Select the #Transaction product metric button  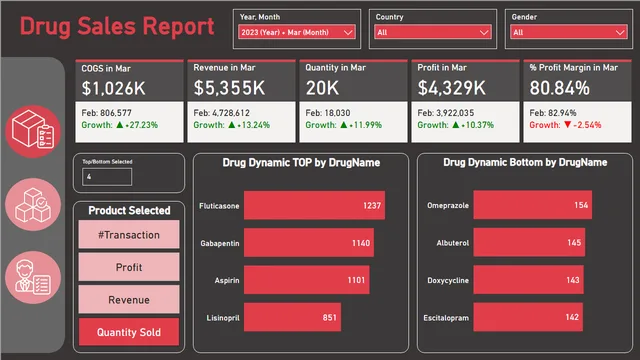coord(129,235)
